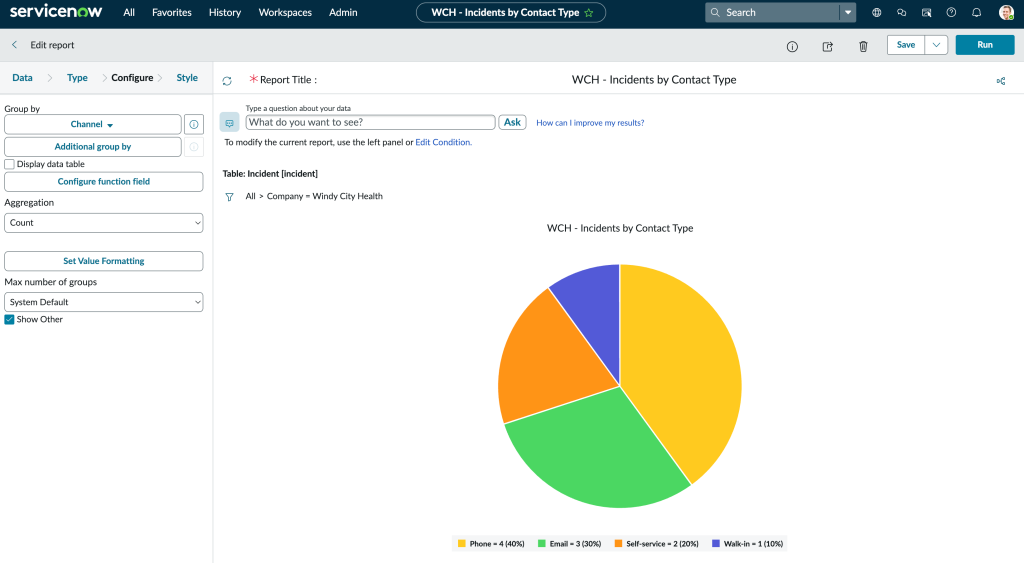Click Set Value Formatting button

pyautogui.click(x=104, y=261)
